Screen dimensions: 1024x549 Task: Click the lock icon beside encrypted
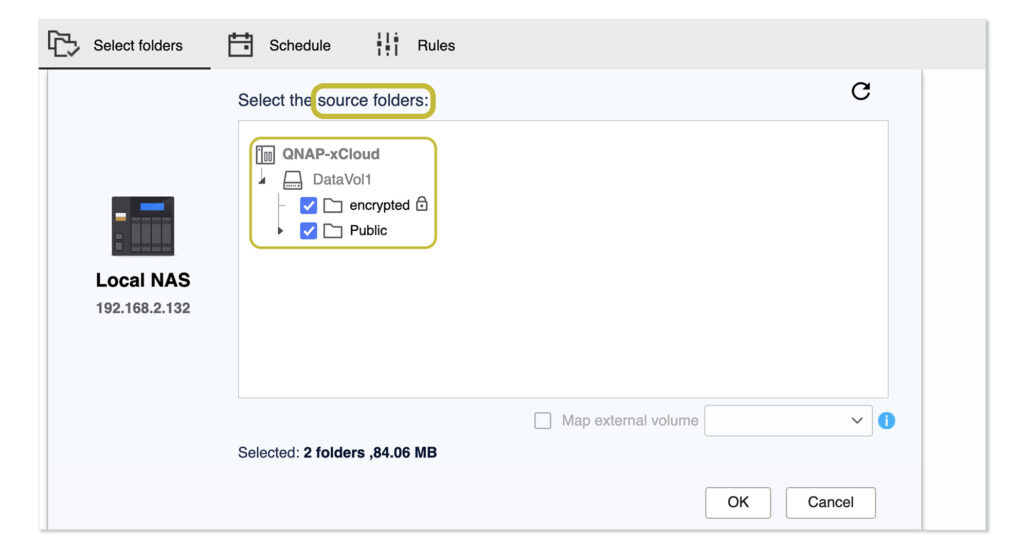[x=422, y=204]
